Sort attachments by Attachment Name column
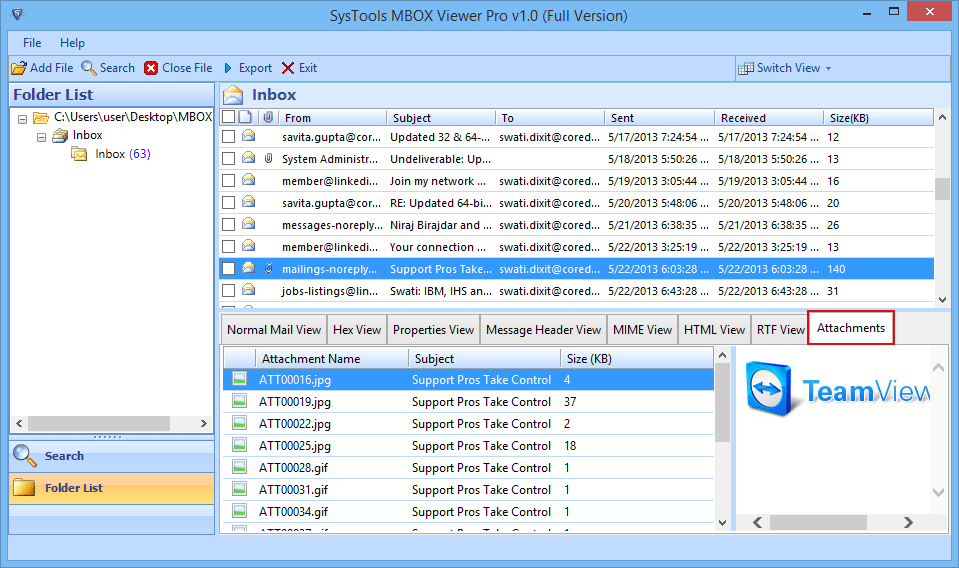959x568 pixels. (331, 358)
